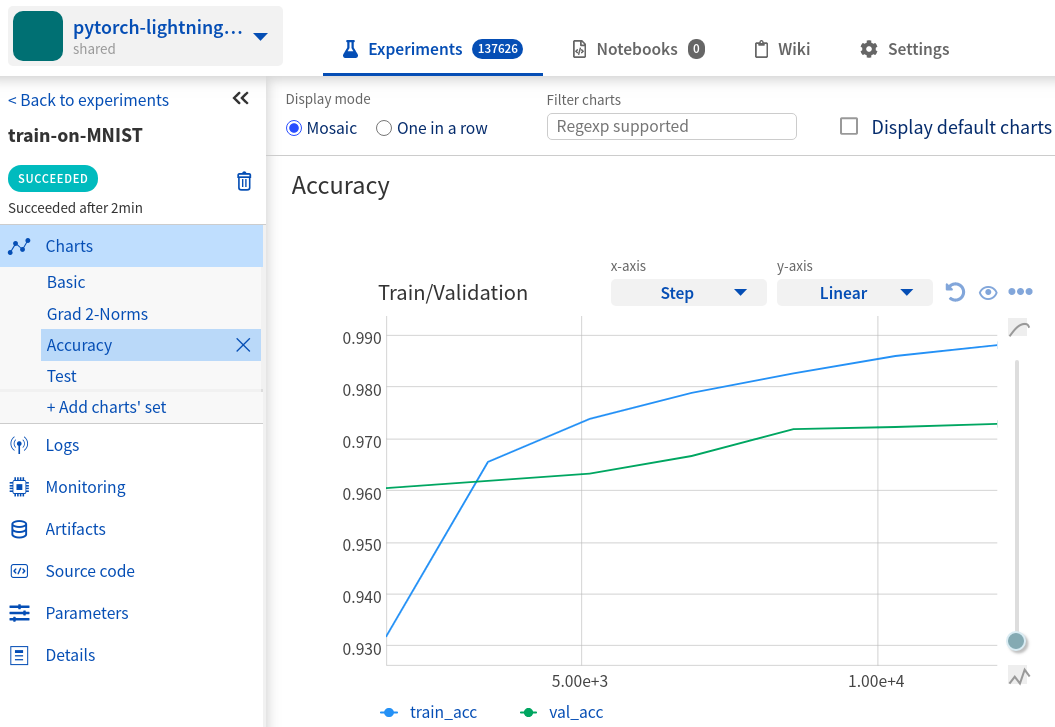Viewport: 1055px width, 727px height.
Task: Reset zoom on the Train/Validation chart
Action: [954, 291]
